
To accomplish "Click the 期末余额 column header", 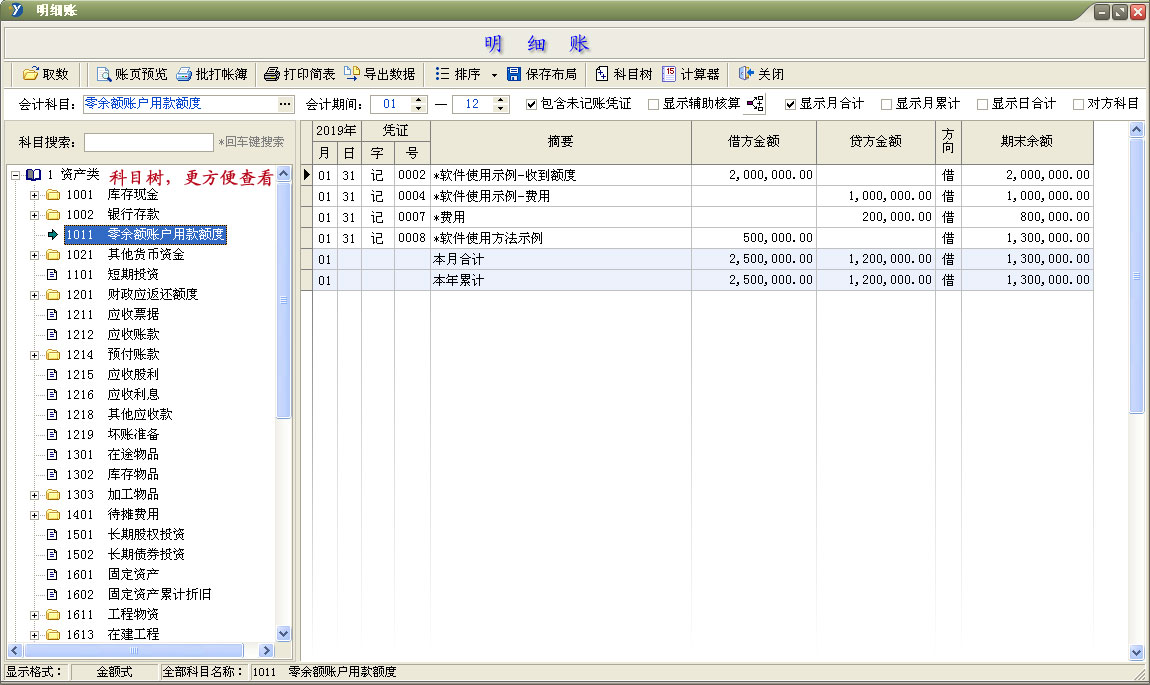I will click(1027, 142).
